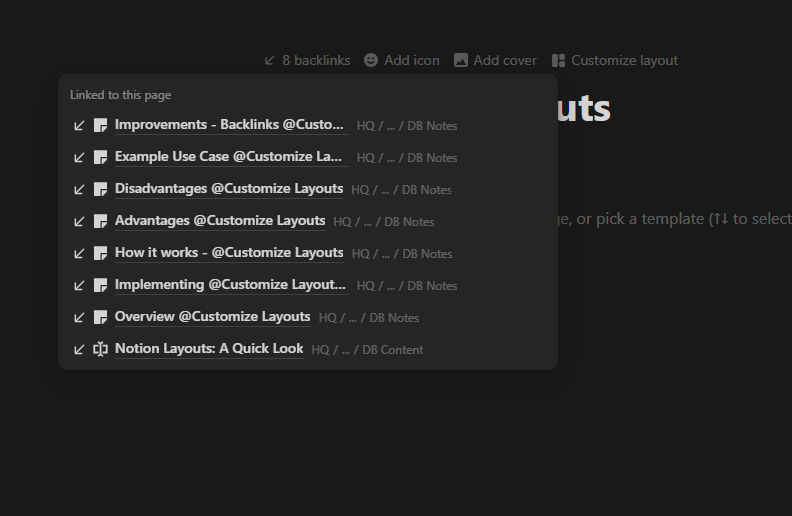Click backlink arrow of Disadvantages row
This screenshot has width=792, height=516.
click(79, 189)
